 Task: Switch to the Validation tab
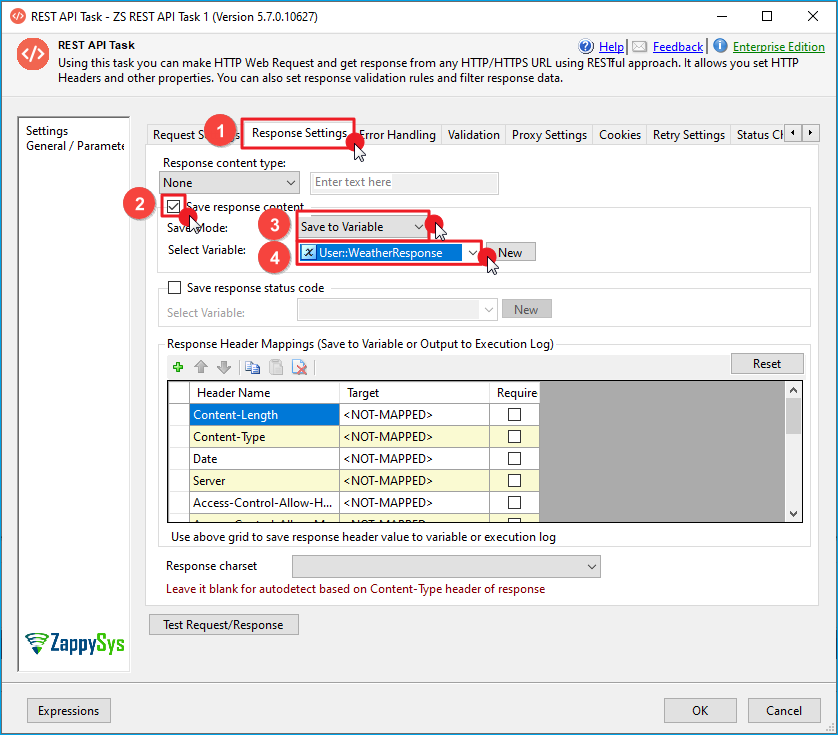[473, 135]
